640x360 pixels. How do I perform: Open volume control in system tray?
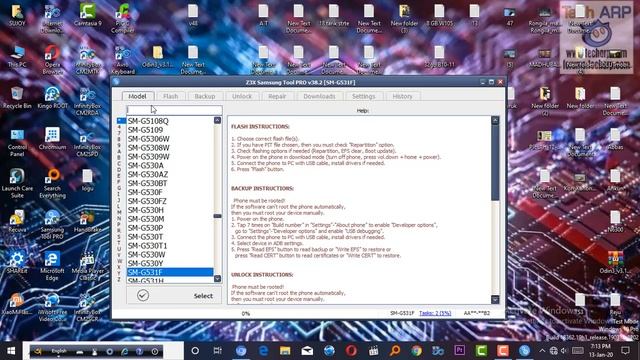[564, 351]
